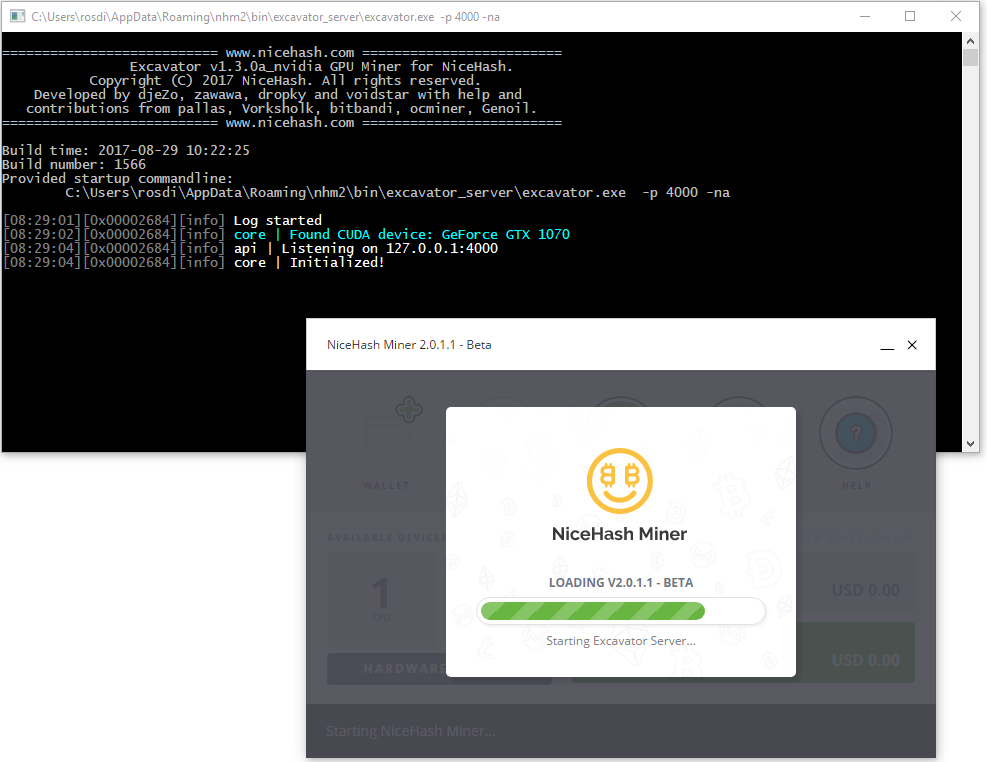Close the excavator console window
The width and height of the screenshot is (987, 762).
[x=956, y=16]
